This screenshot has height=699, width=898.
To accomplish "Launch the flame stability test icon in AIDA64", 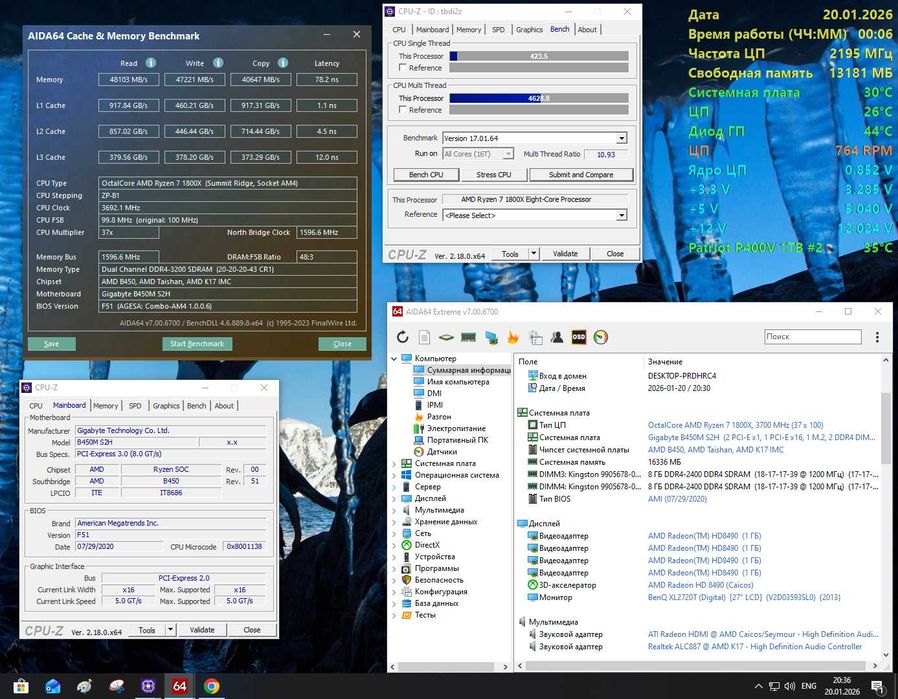I will tap(513, 337).
